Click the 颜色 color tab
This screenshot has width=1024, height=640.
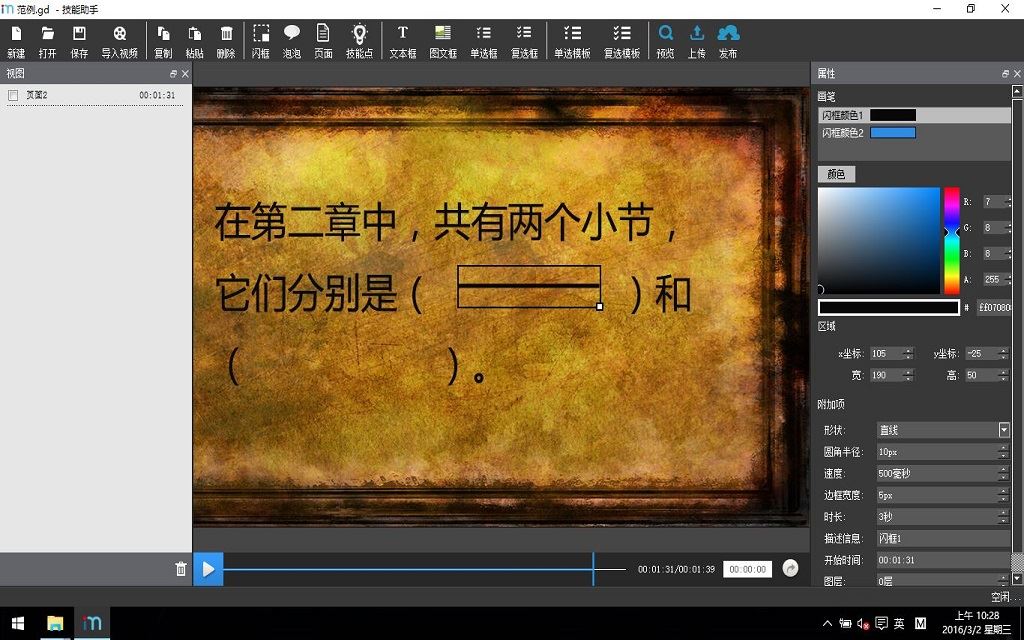[x=836, y=174]
